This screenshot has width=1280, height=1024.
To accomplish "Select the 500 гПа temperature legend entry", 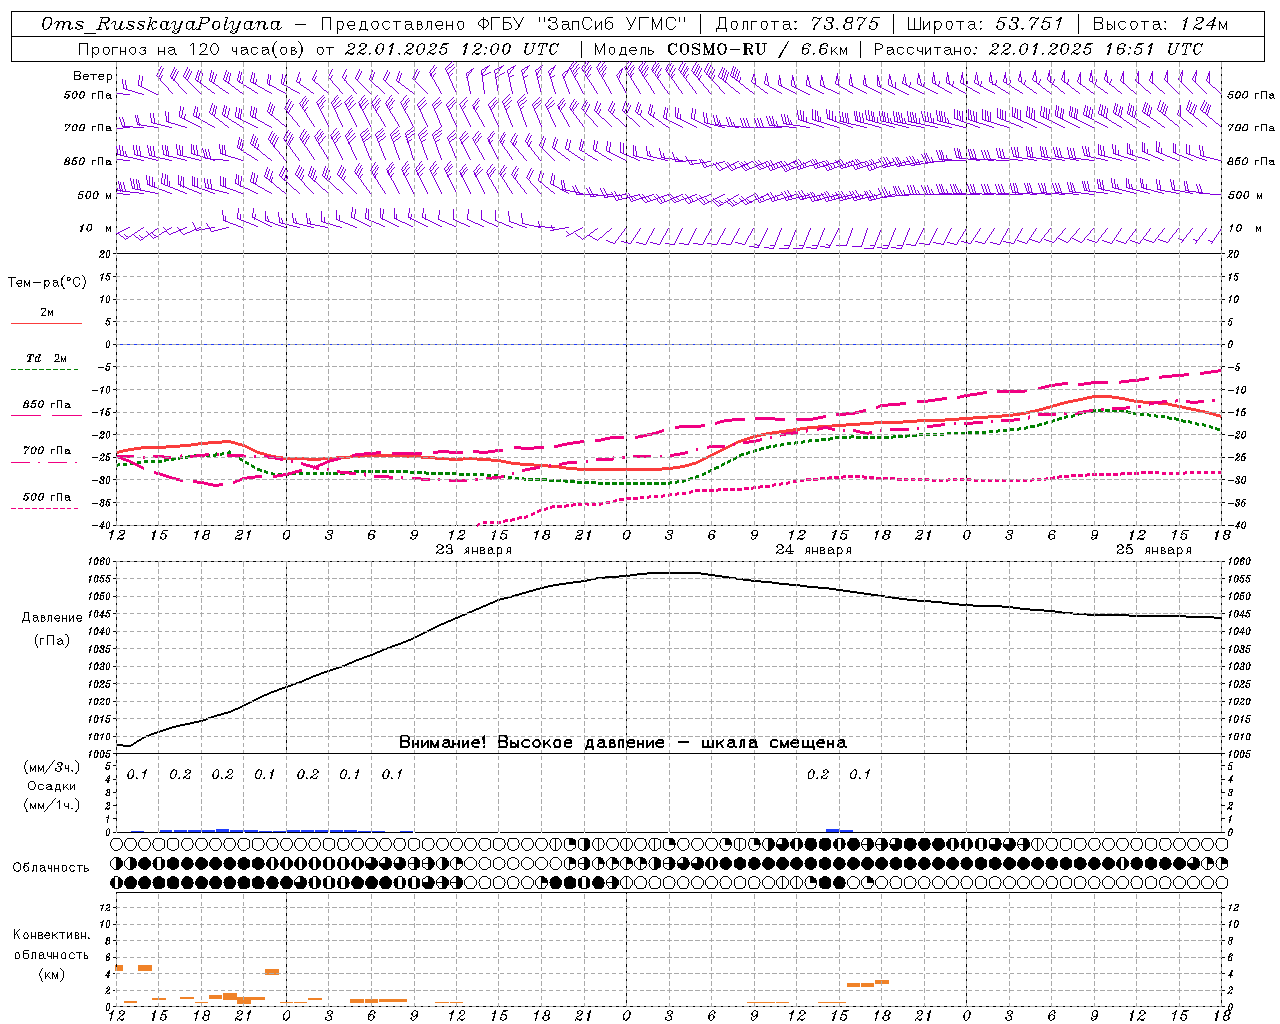I will [46, 501].
